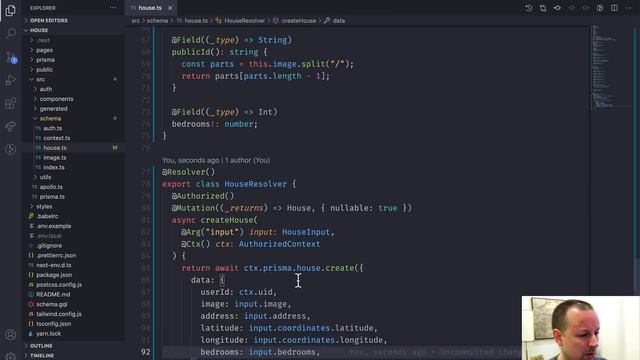Collapse the src folder
Screen dimensions: 640x360
(x=73, y=79)
